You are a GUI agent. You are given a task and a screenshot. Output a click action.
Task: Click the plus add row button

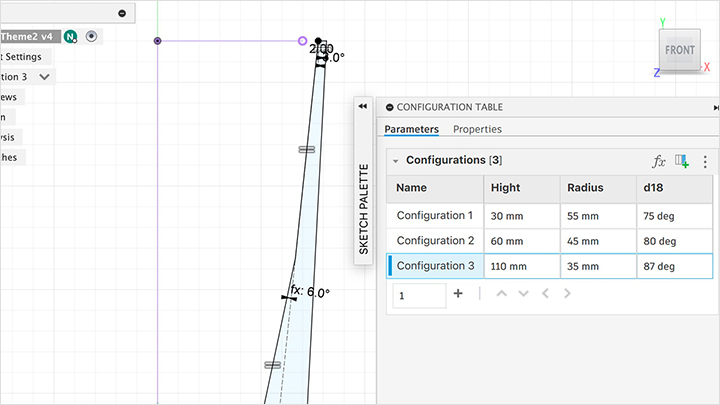pos(458,293)
